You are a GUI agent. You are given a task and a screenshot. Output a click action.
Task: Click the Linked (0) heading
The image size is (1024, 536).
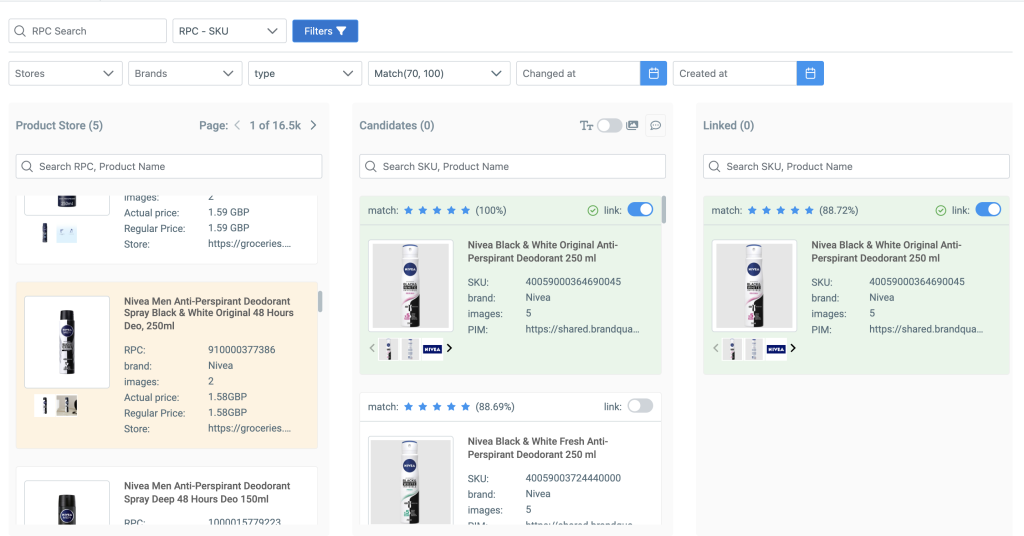[x=728, y=125]
